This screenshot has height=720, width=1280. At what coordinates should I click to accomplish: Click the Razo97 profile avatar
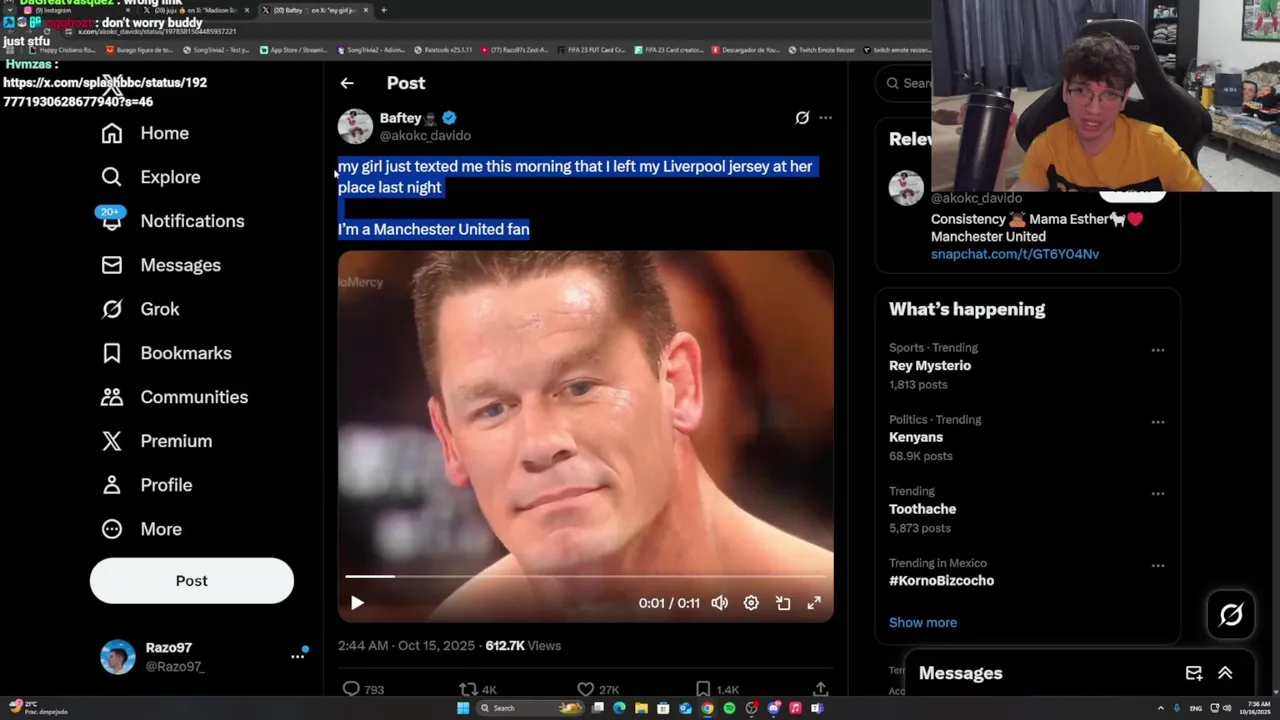tap(118, 657)
